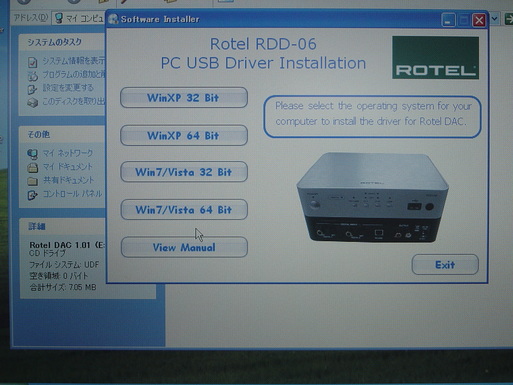Viewport: 513px width, 385px height.
Task: Select the Win7/Vista 32 Bit driver
Action: (x=184, y=172)
